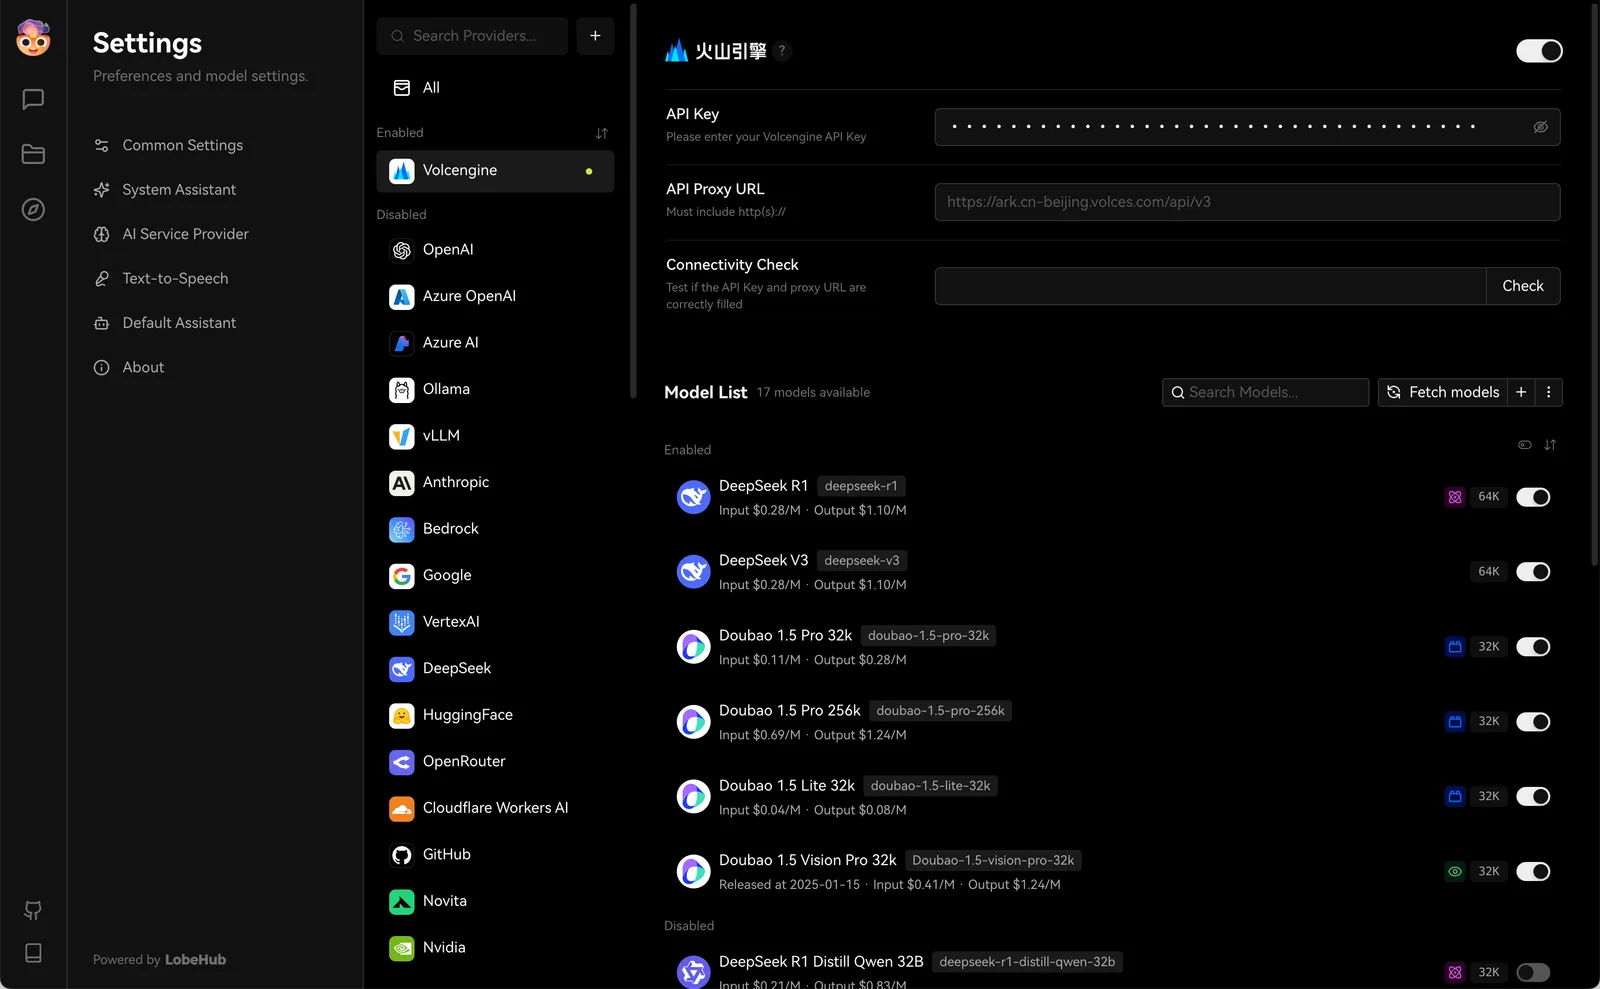Click the Fetch models button

(1442, 392)
